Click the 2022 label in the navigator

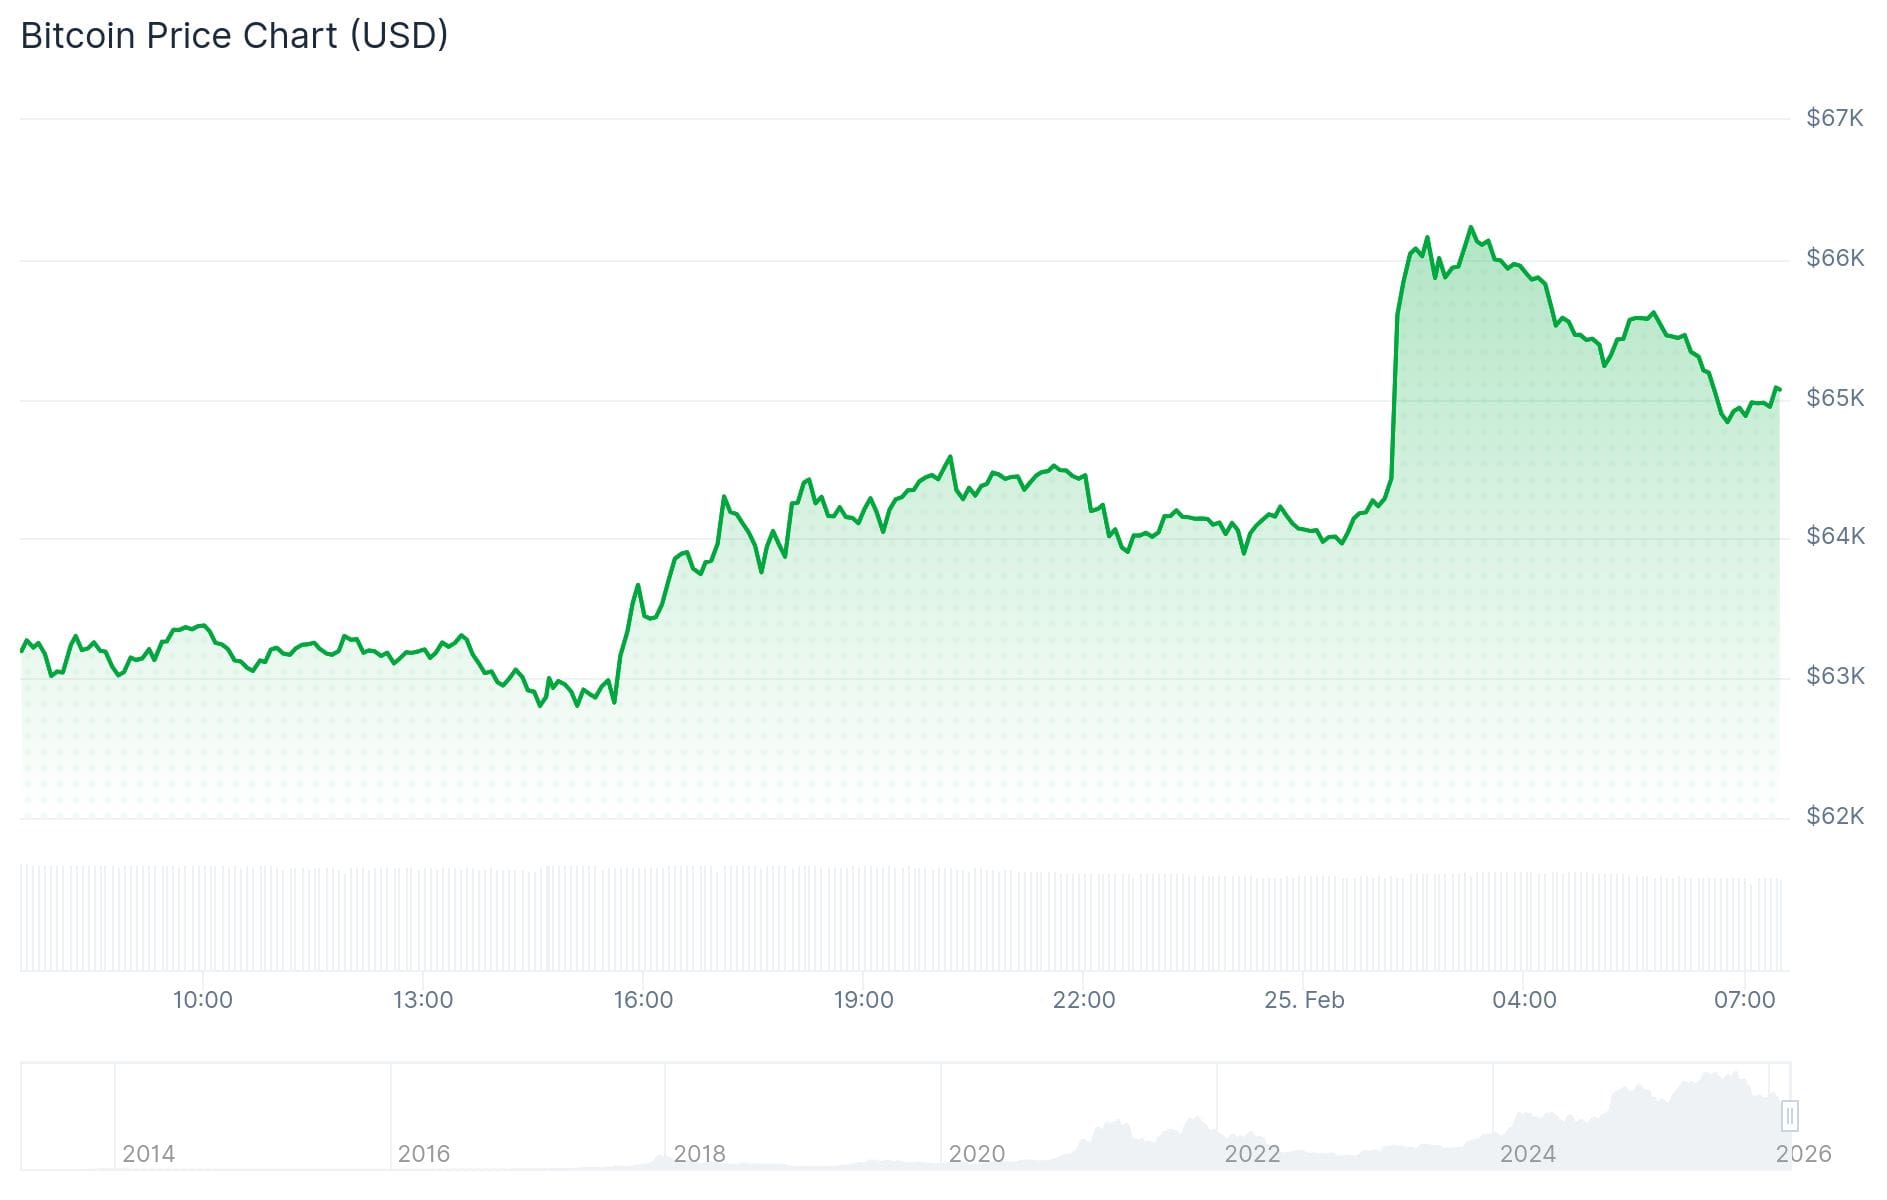(x=1252, y=1154)
